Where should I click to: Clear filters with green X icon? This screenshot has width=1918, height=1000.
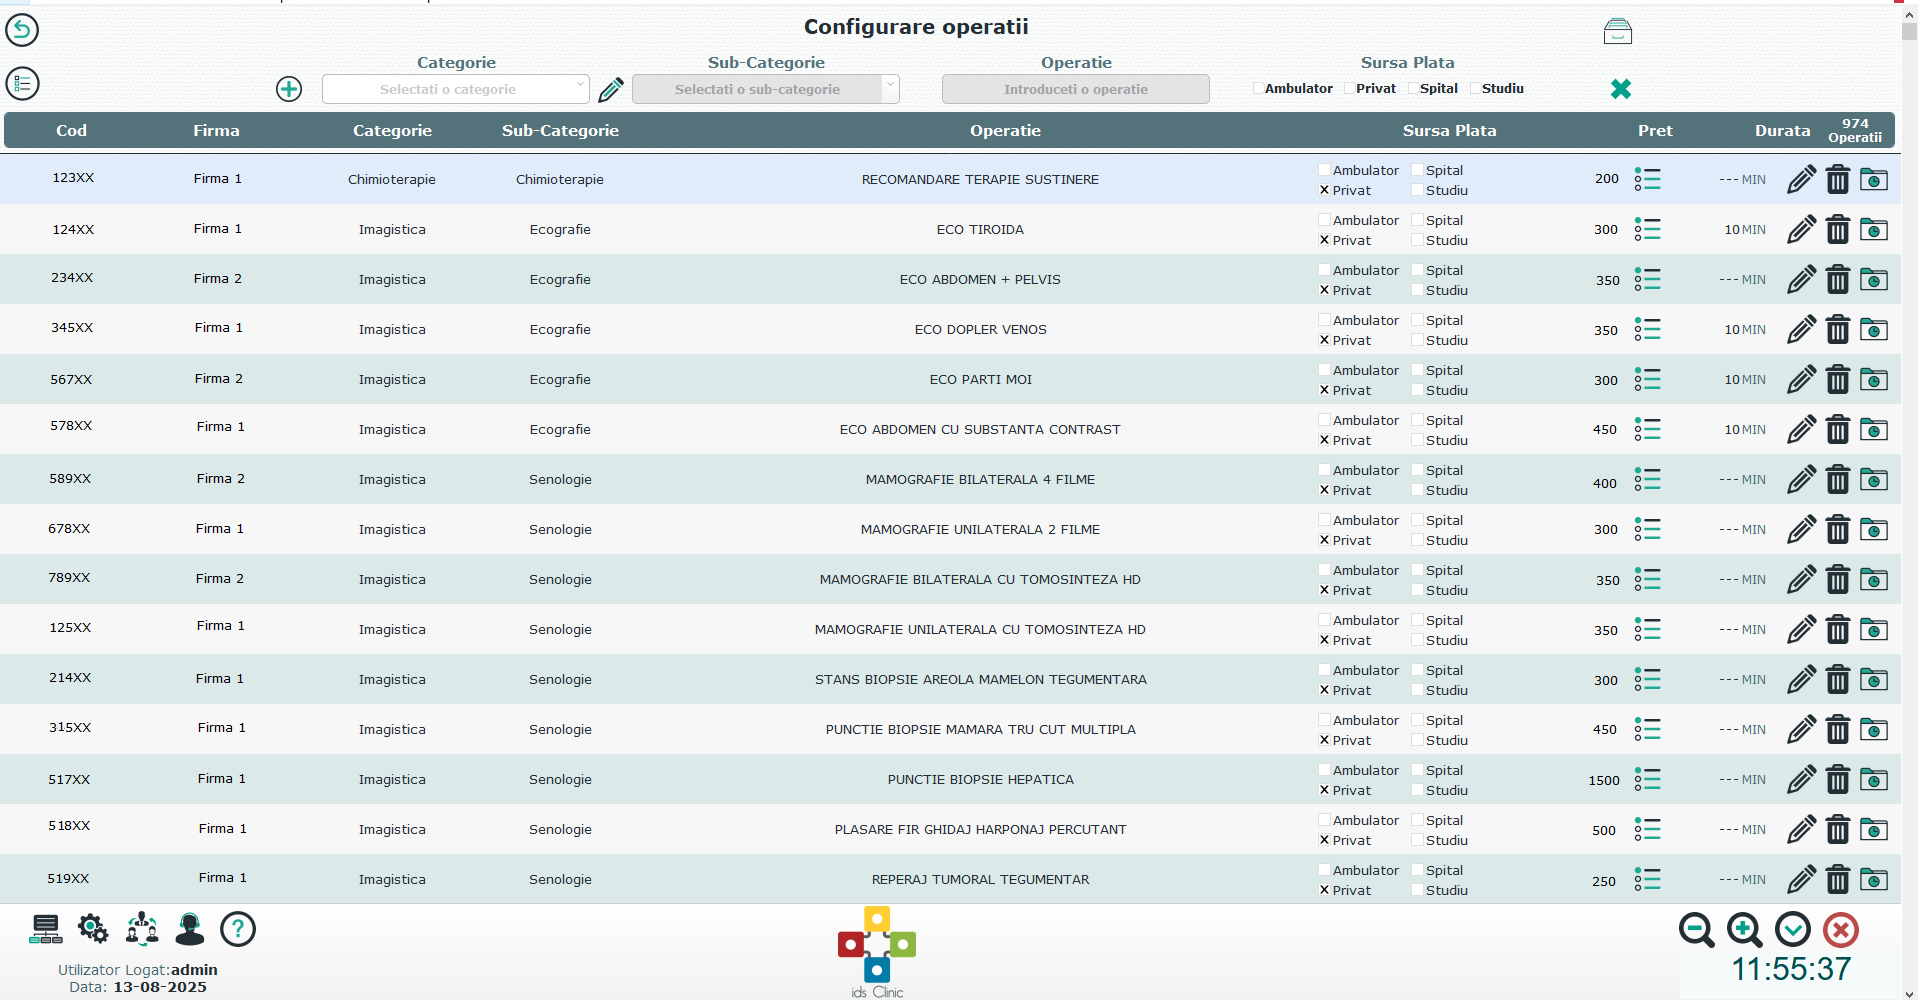[x=1621, y=89]
